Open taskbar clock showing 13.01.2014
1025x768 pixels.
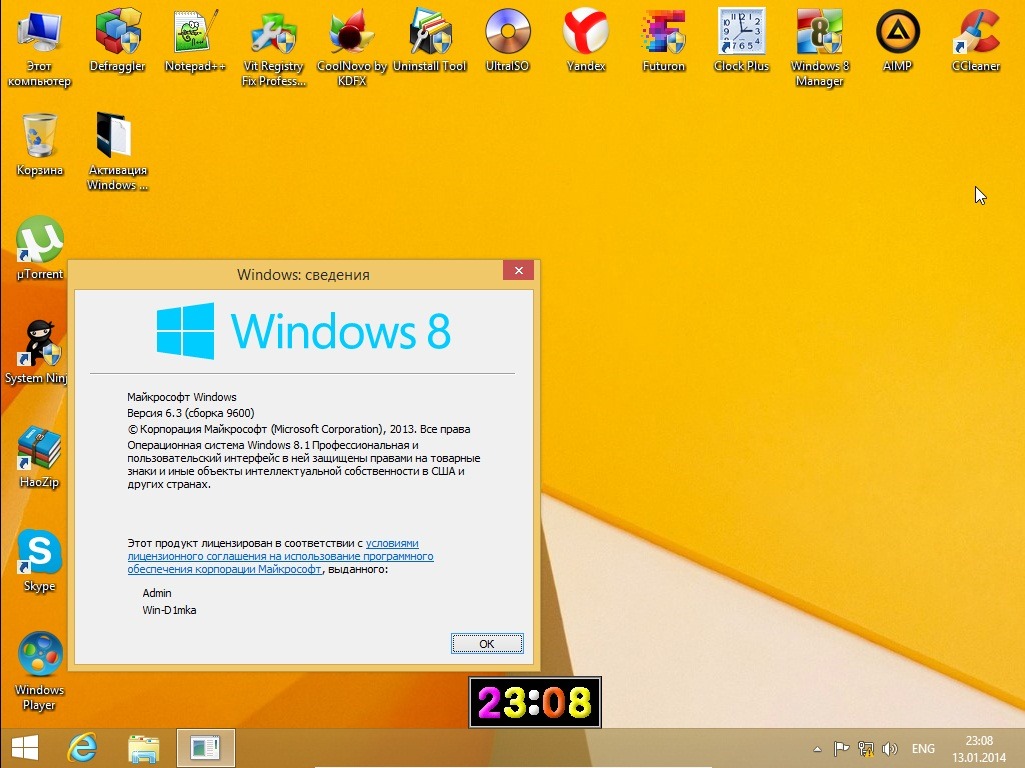[x=979, y=749]
